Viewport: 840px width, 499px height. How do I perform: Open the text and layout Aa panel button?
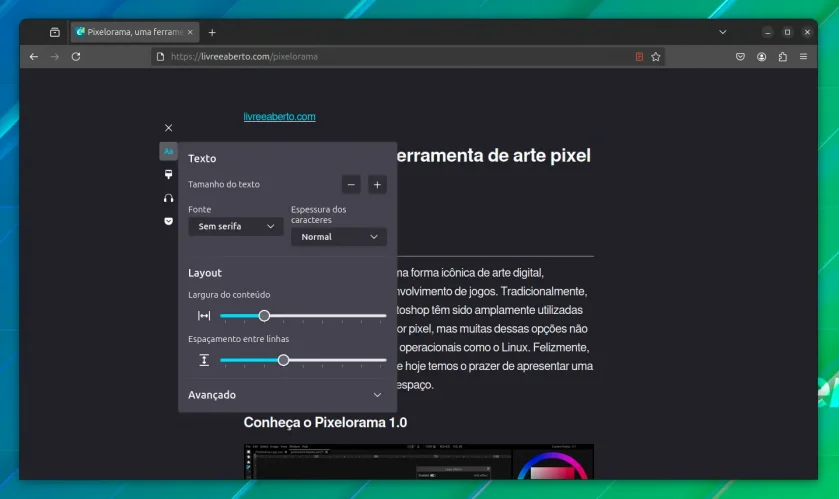click(168, 151)
